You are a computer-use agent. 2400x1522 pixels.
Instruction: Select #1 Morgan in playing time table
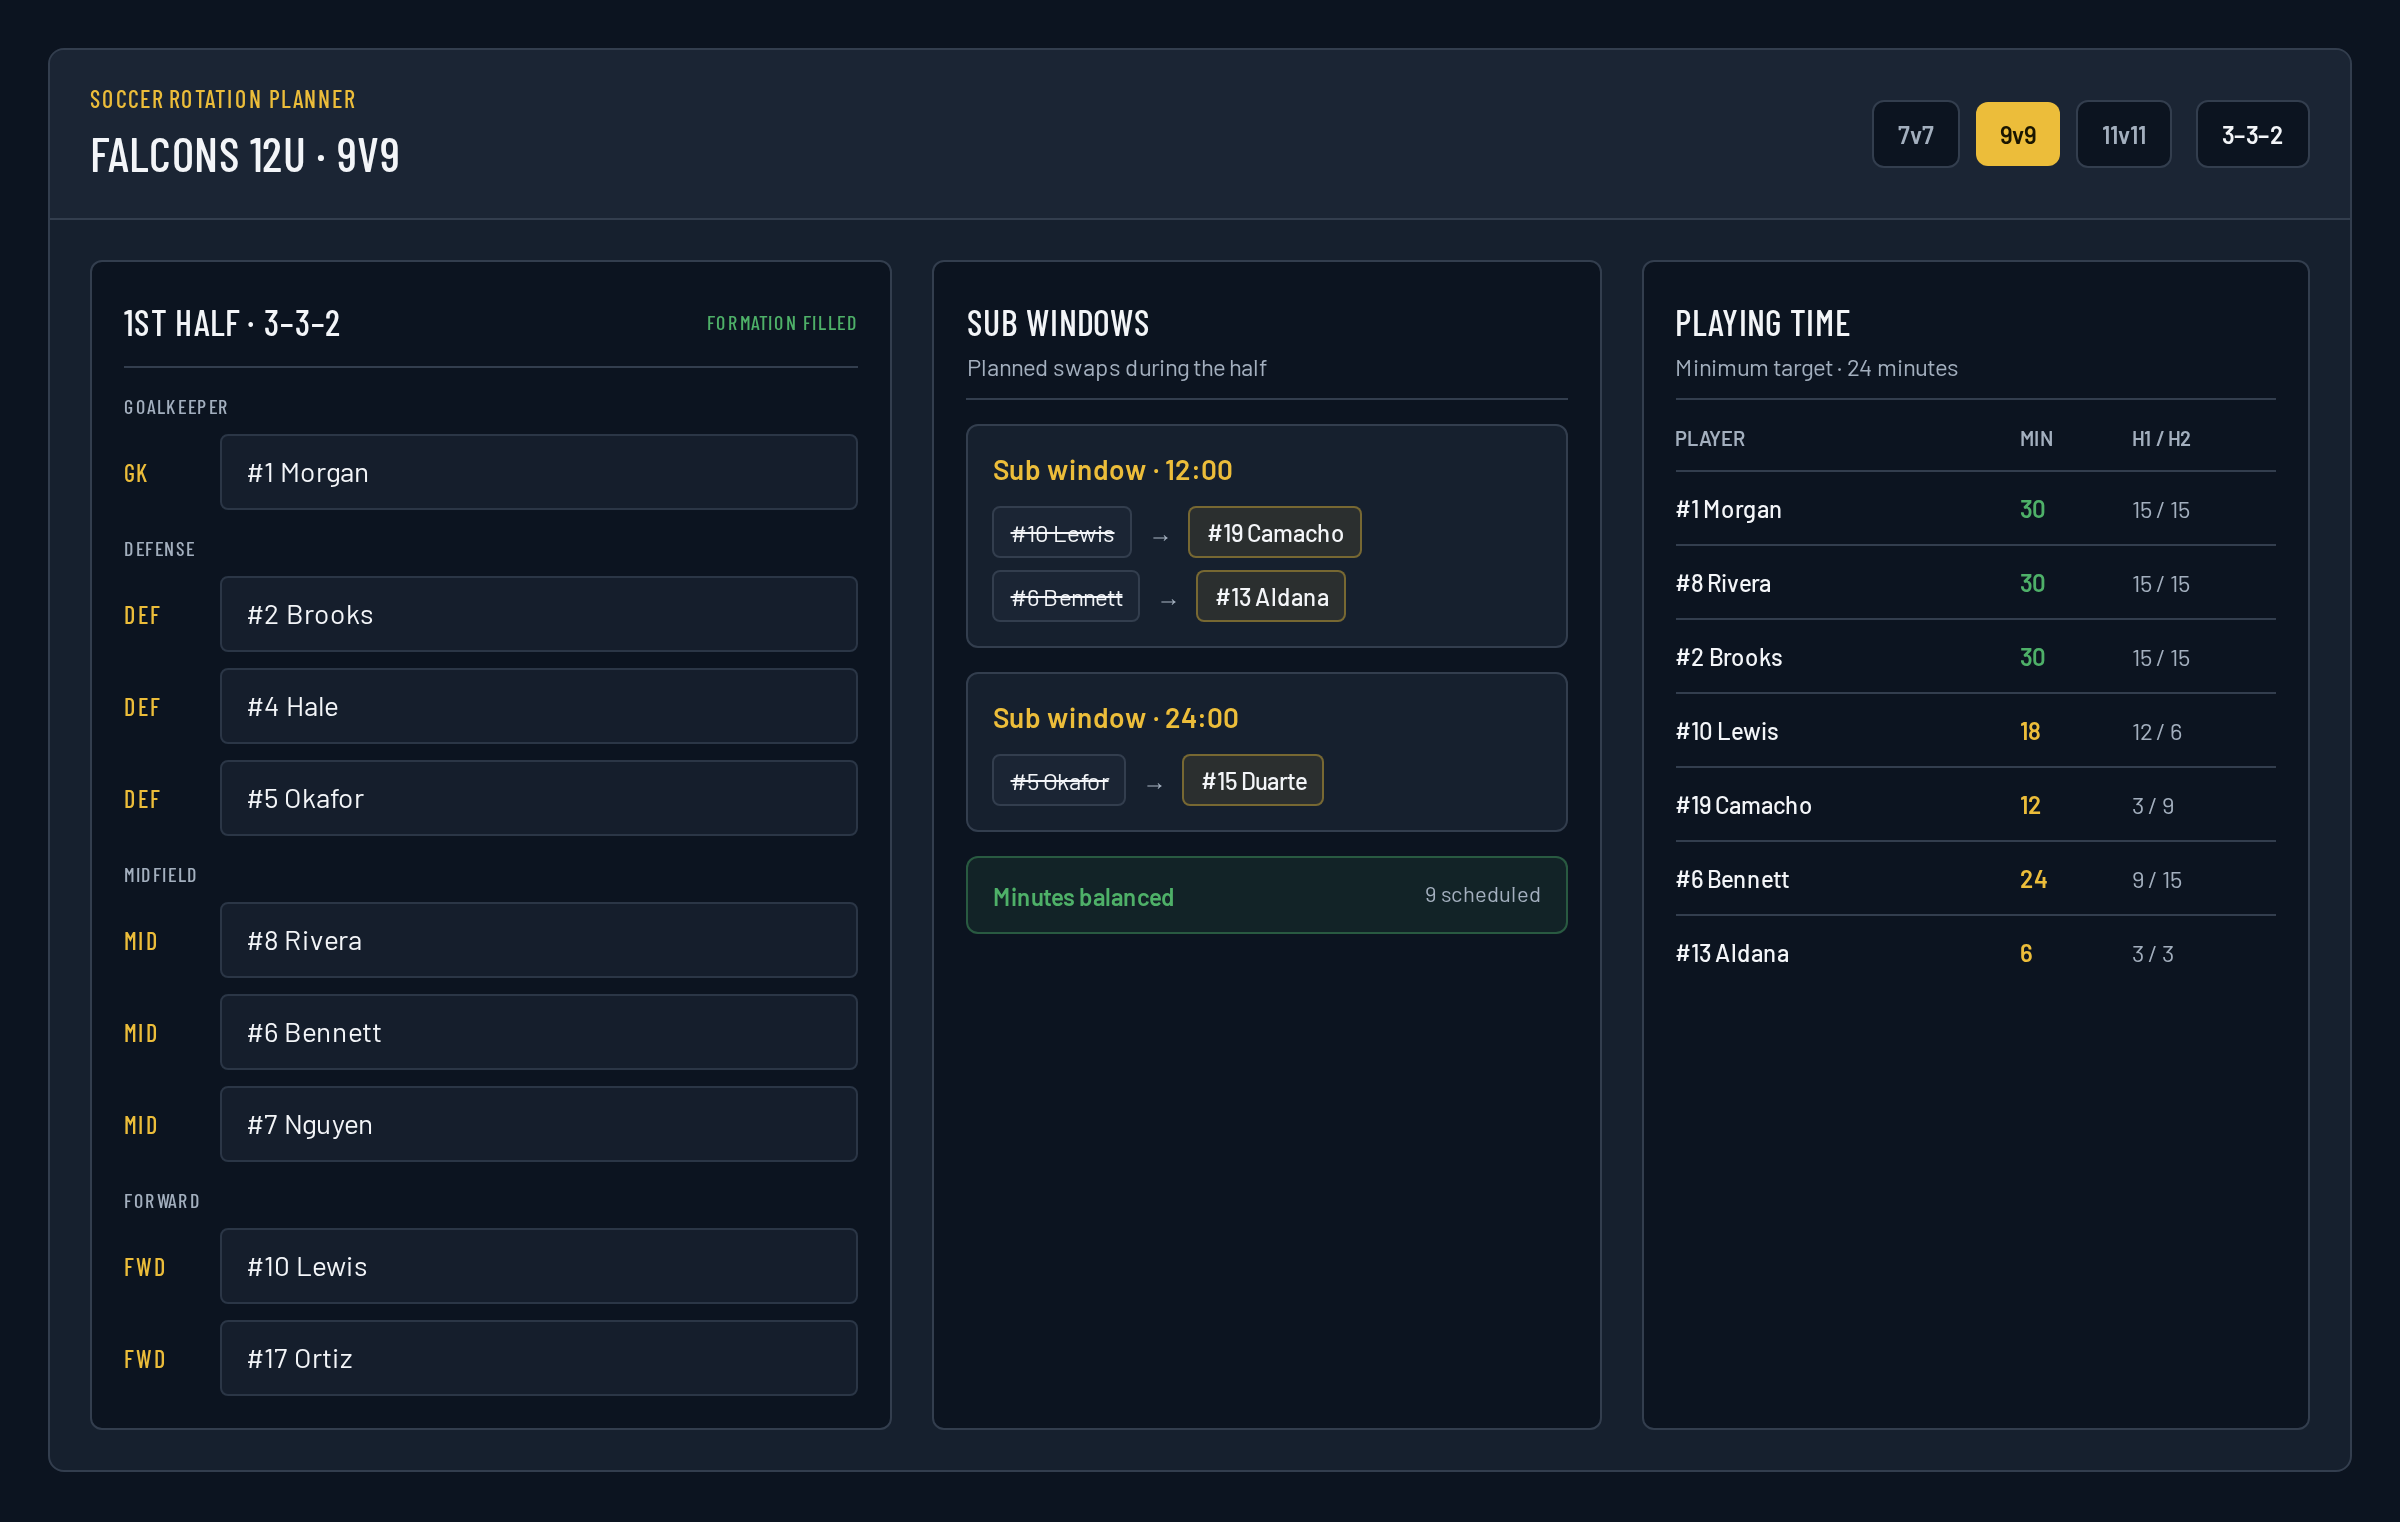tap(1727, 509)
